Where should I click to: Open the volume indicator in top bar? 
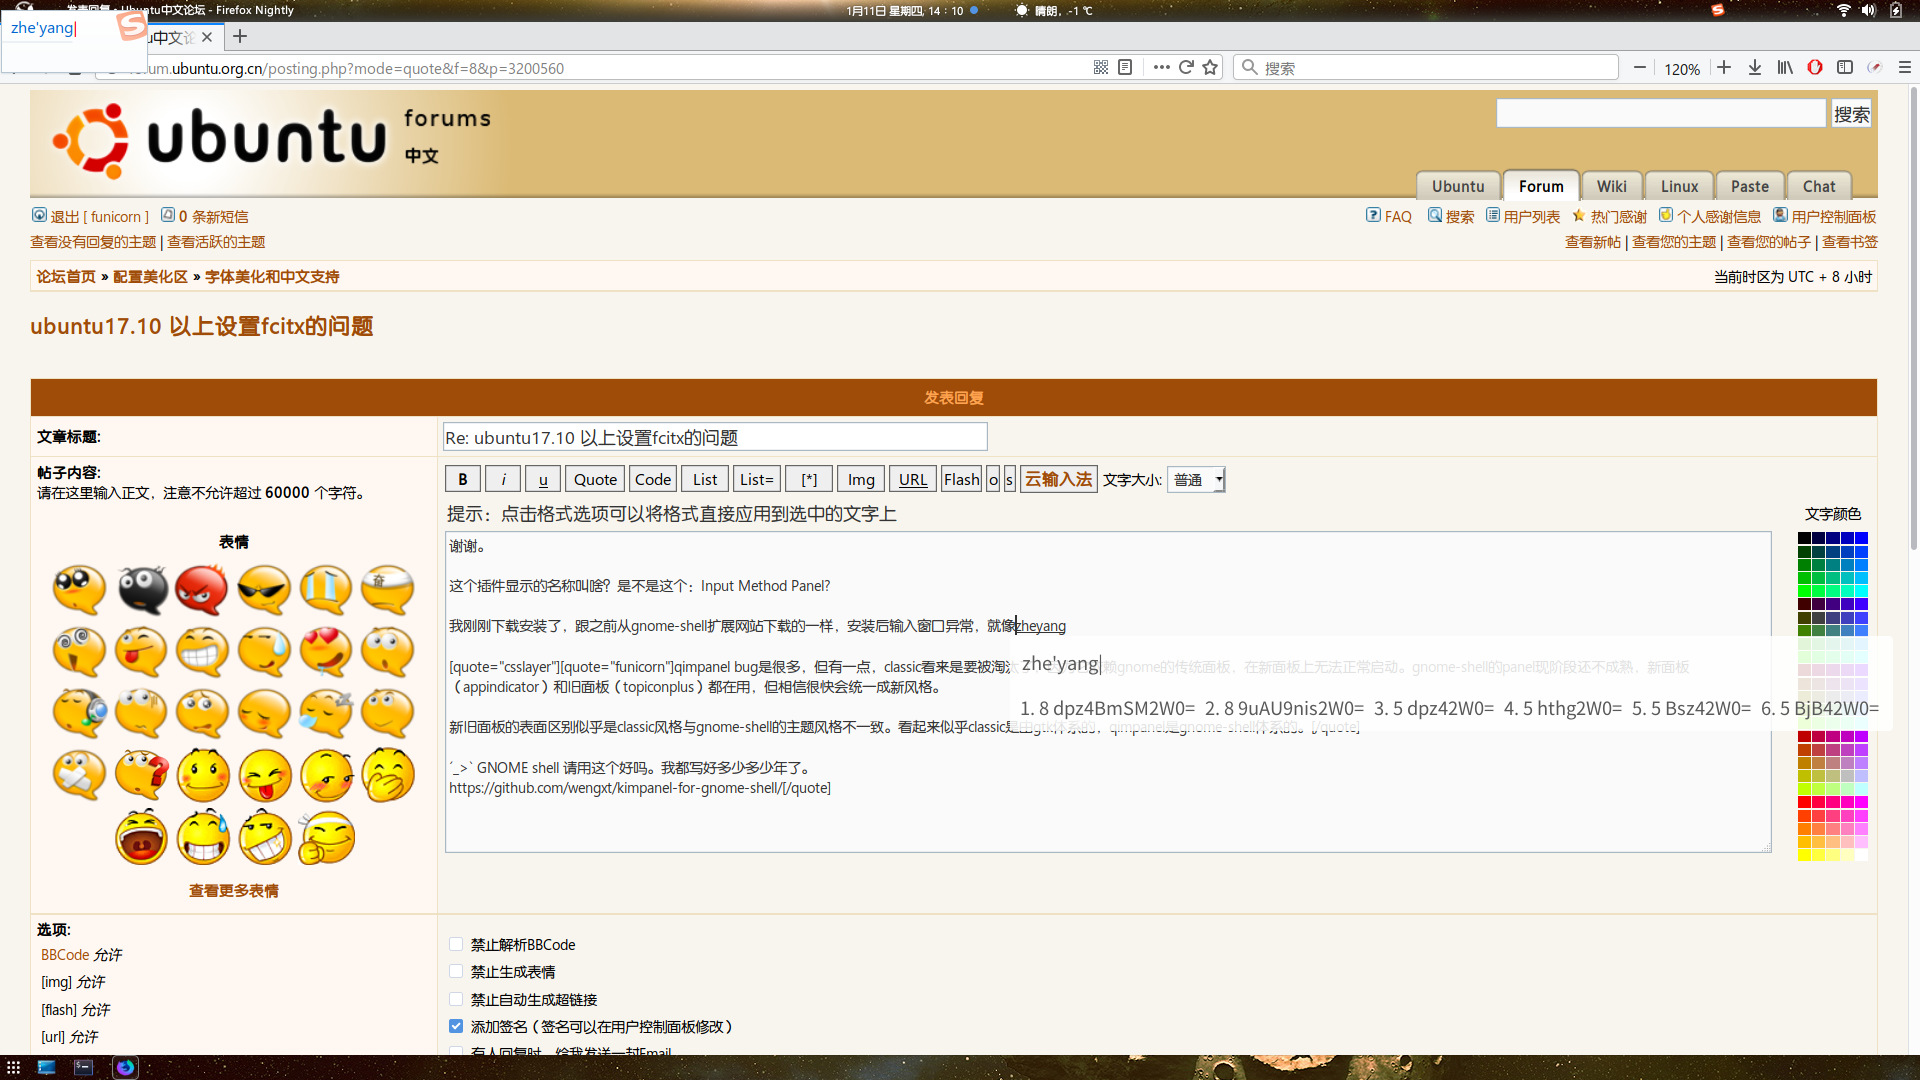1868,10
